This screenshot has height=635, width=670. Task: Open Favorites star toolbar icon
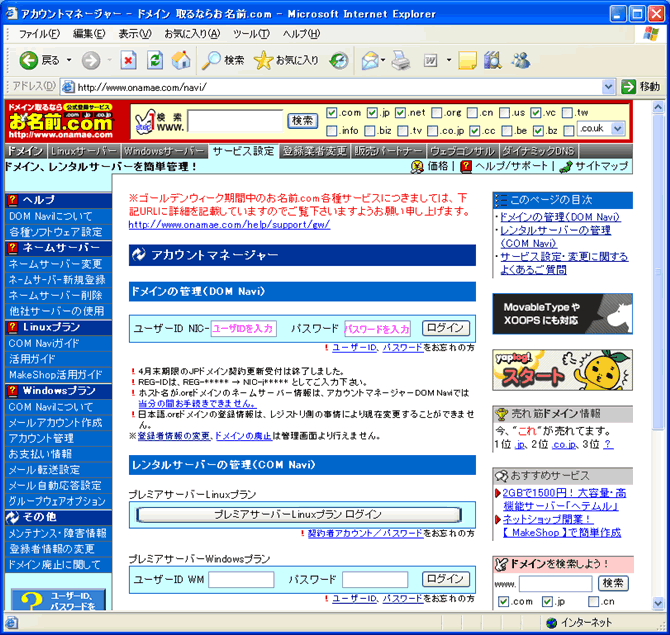(263, 60)
